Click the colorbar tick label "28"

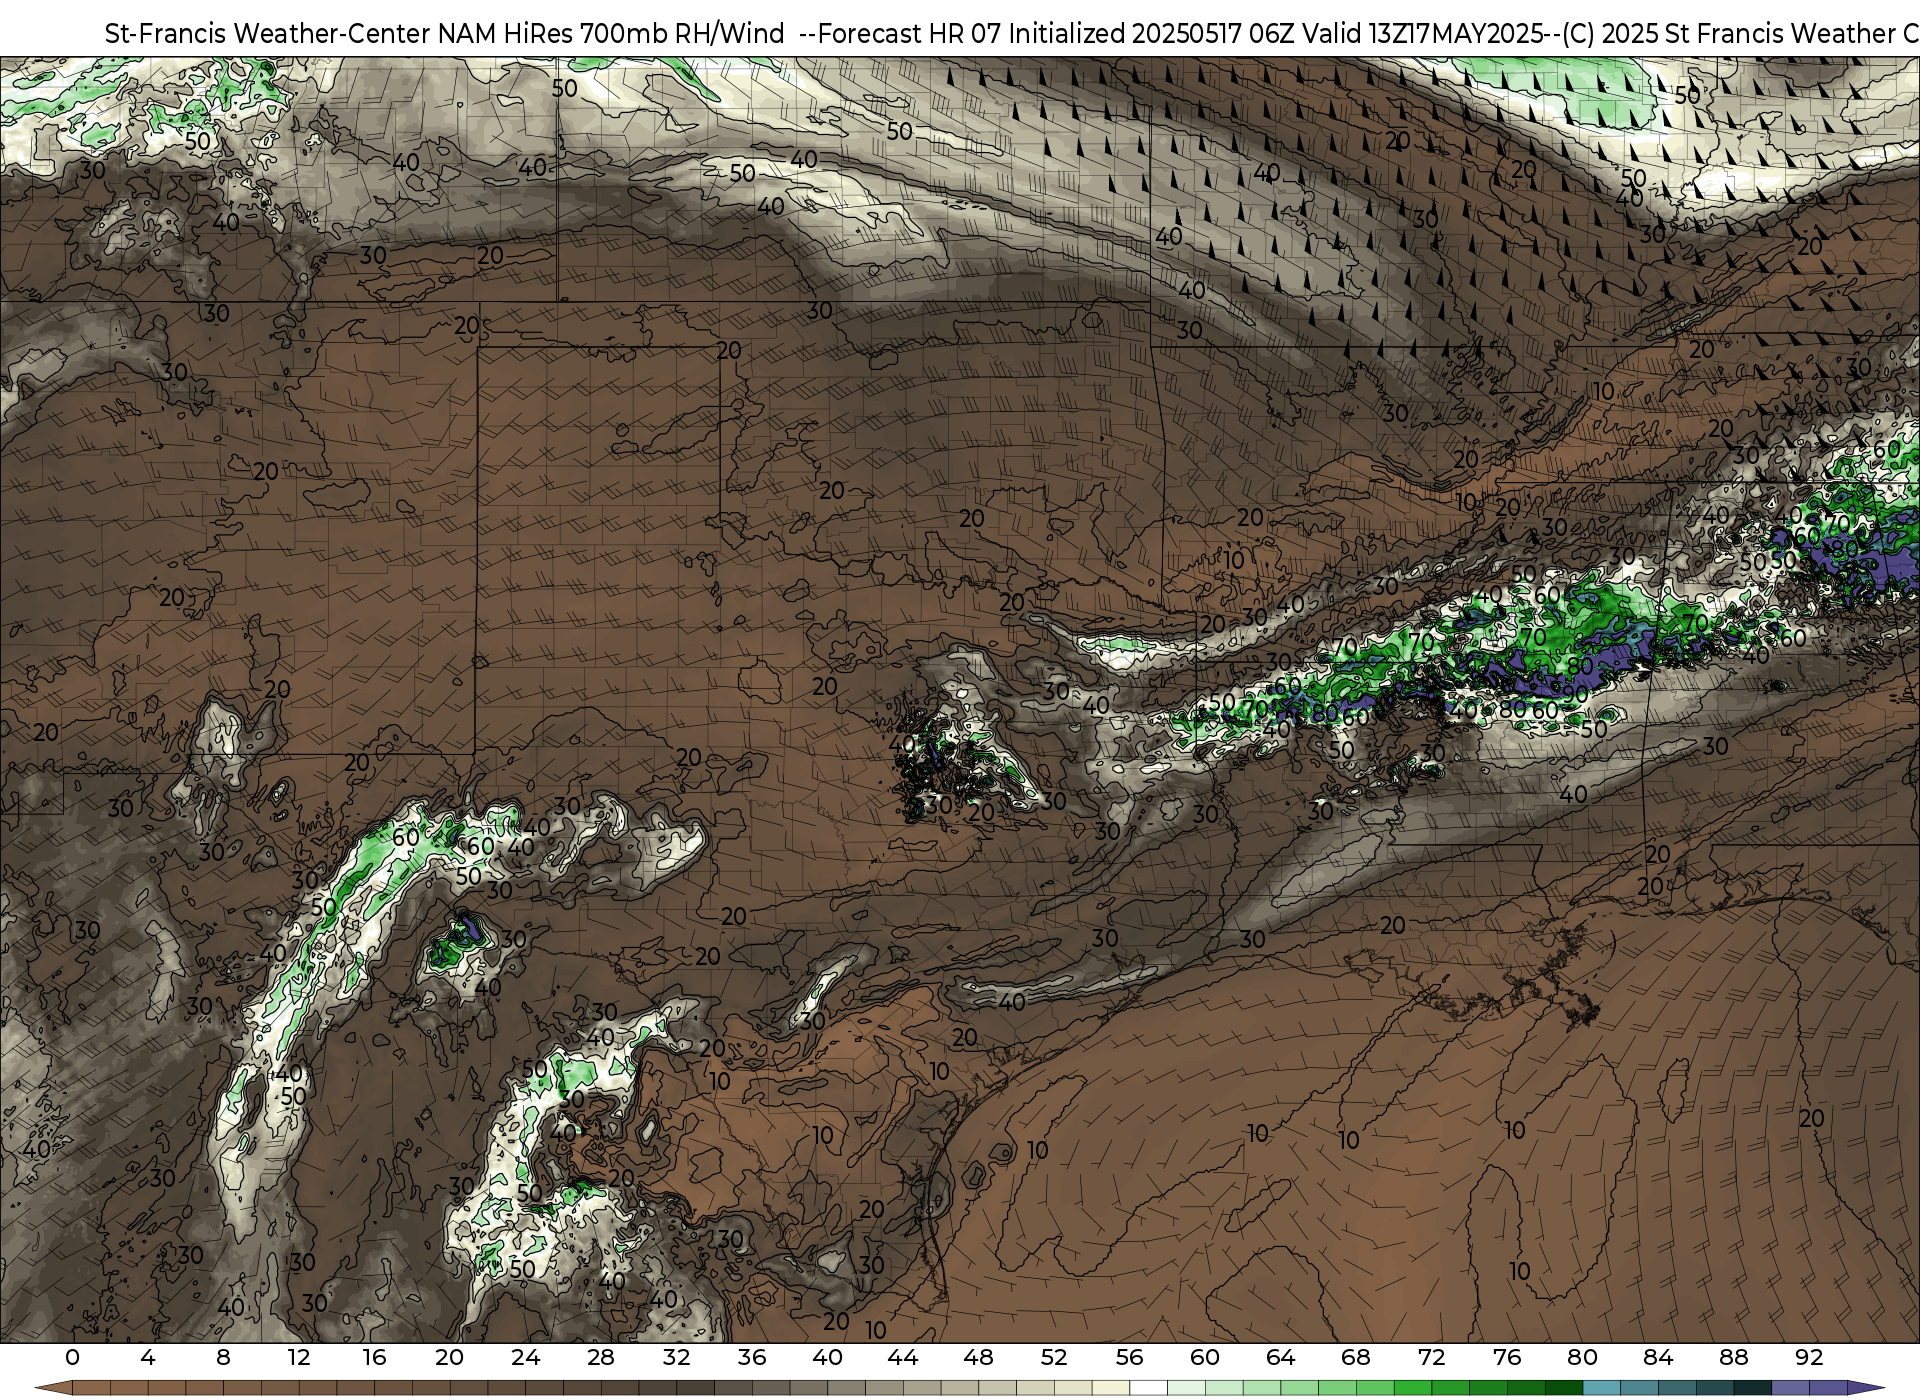click(x=601, y=1358)
